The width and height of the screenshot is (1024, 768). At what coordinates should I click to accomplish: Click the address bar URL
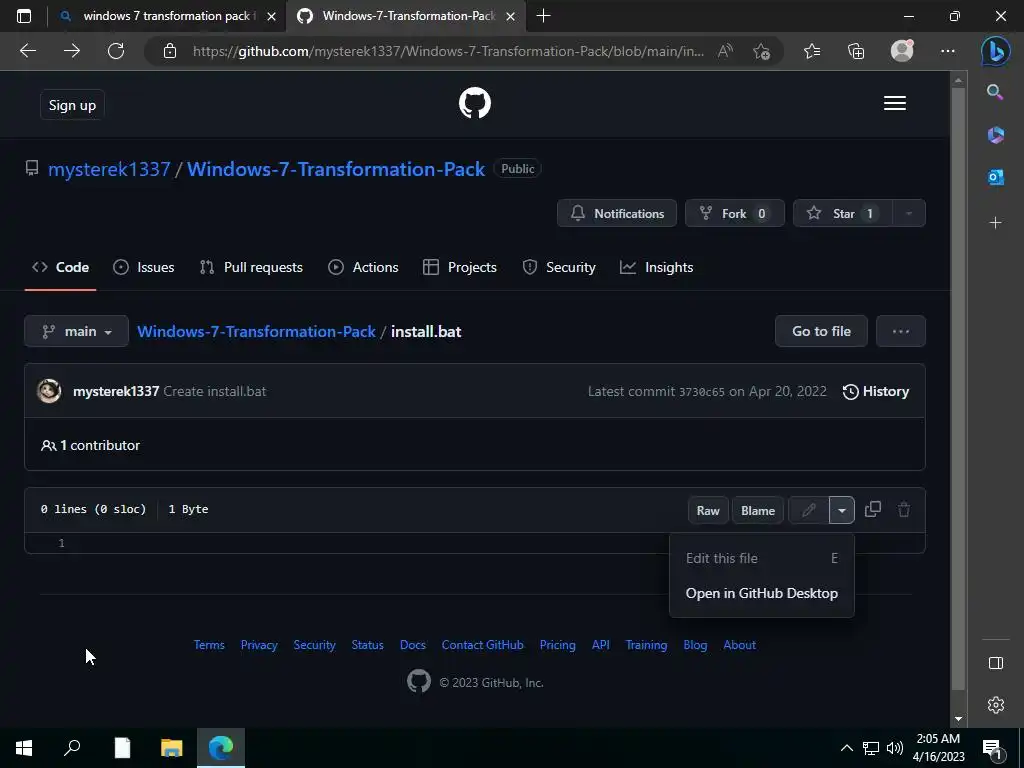(448, 51)
